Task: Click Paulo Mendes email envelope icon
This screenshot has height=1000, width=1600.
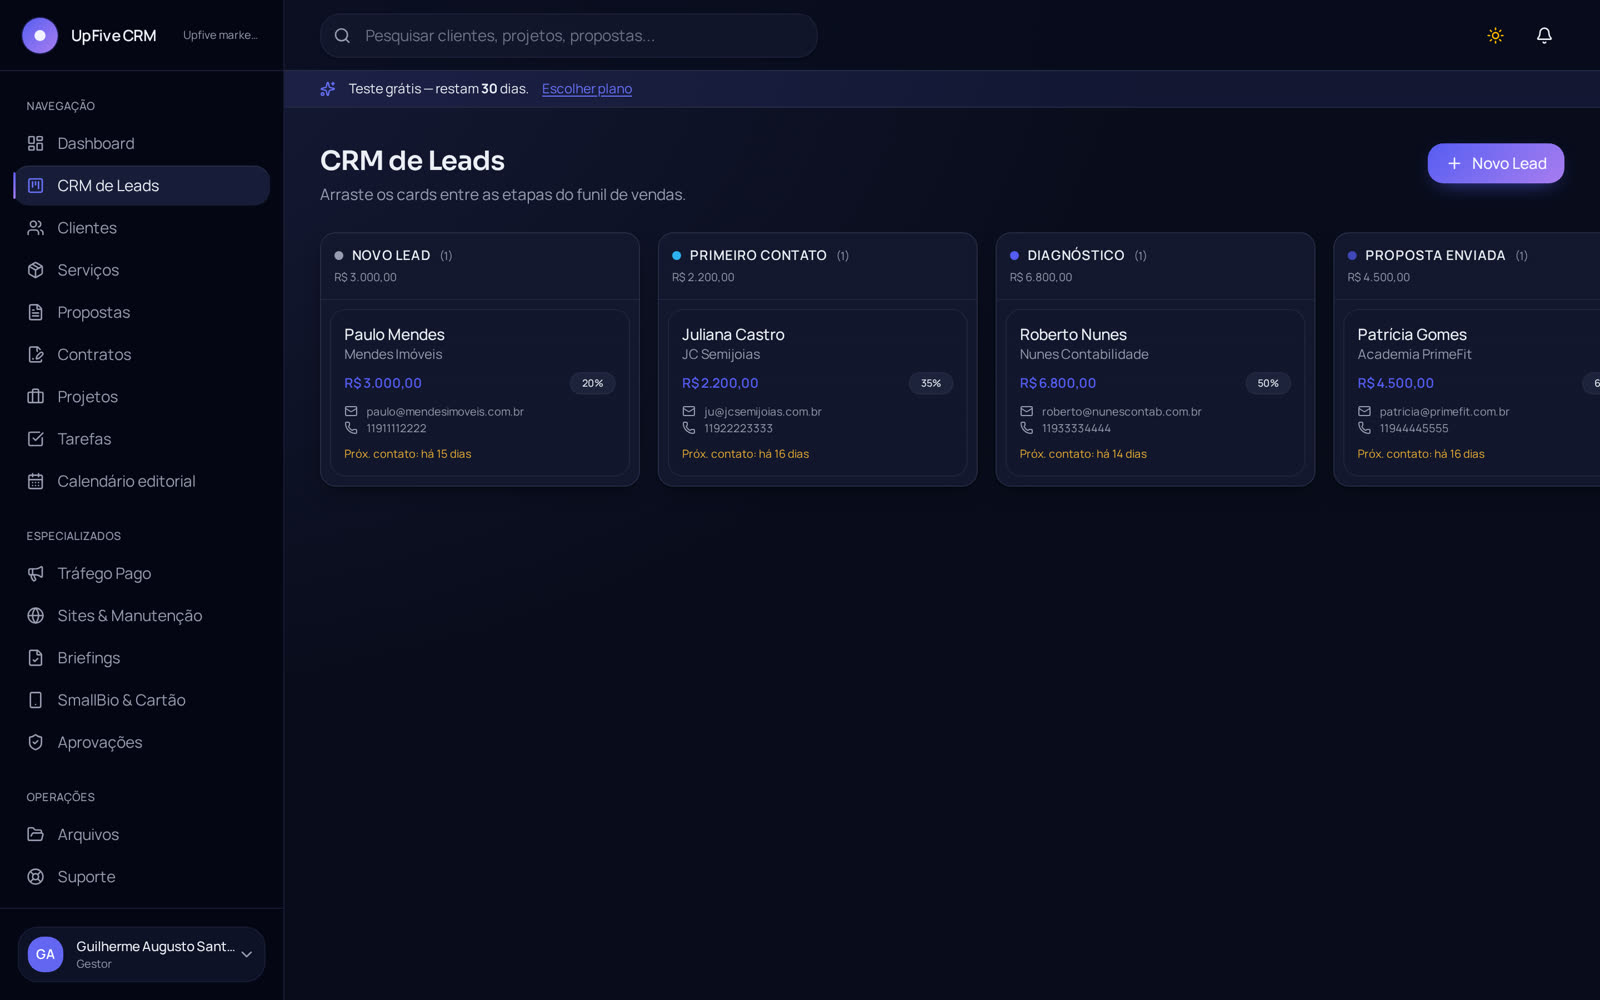Action: pyautogui.click(x=351, y=411)
